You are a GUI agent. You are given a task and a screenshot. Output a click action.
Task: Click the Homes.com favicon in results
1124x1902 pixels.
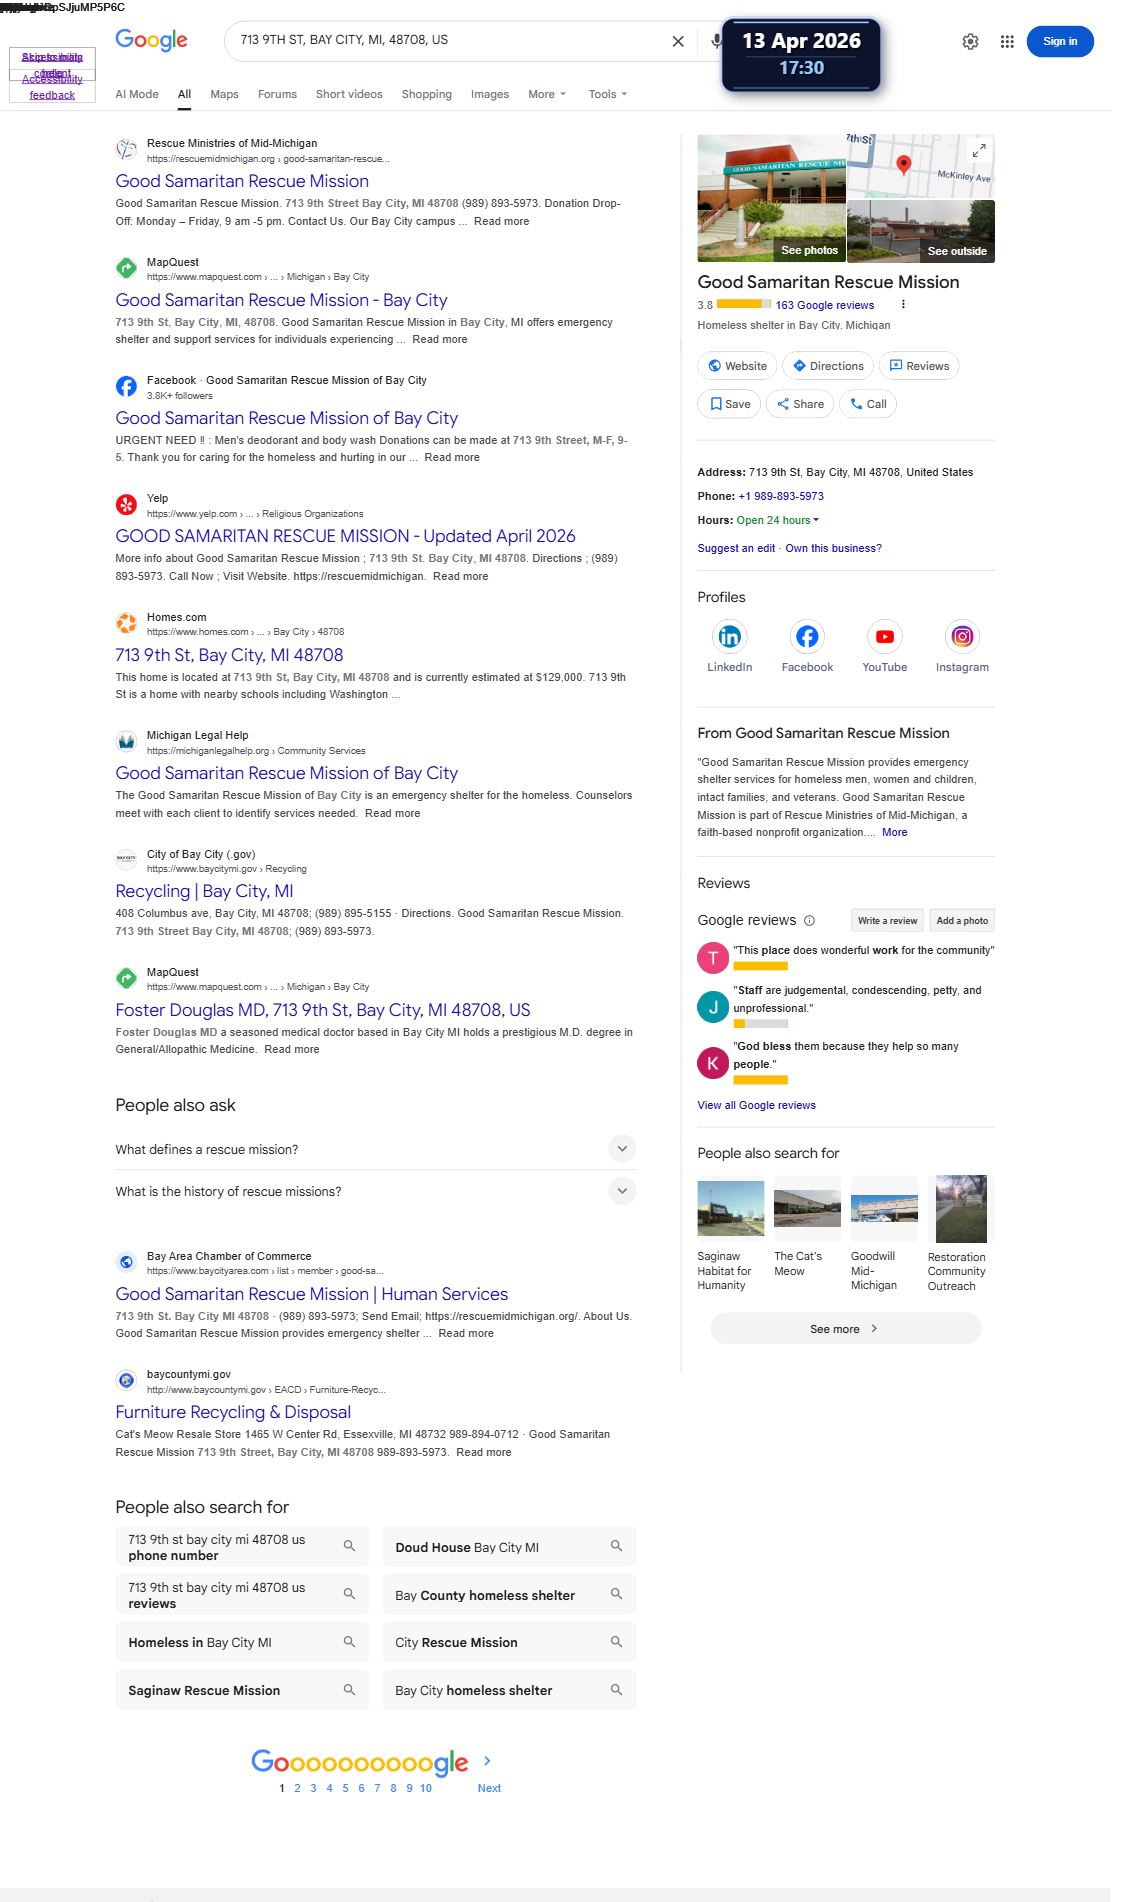(126, 623)
